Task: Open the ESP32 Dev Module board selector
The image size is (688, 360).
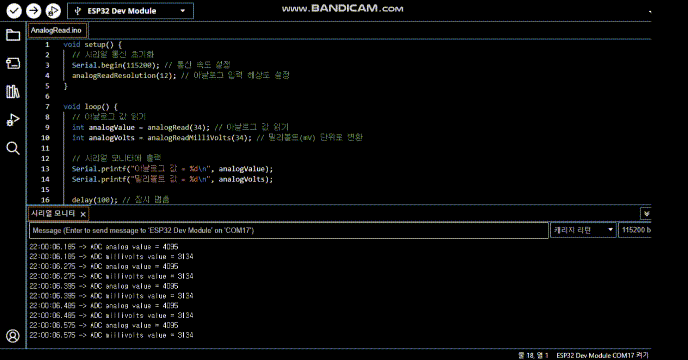Action: (130, 11)
